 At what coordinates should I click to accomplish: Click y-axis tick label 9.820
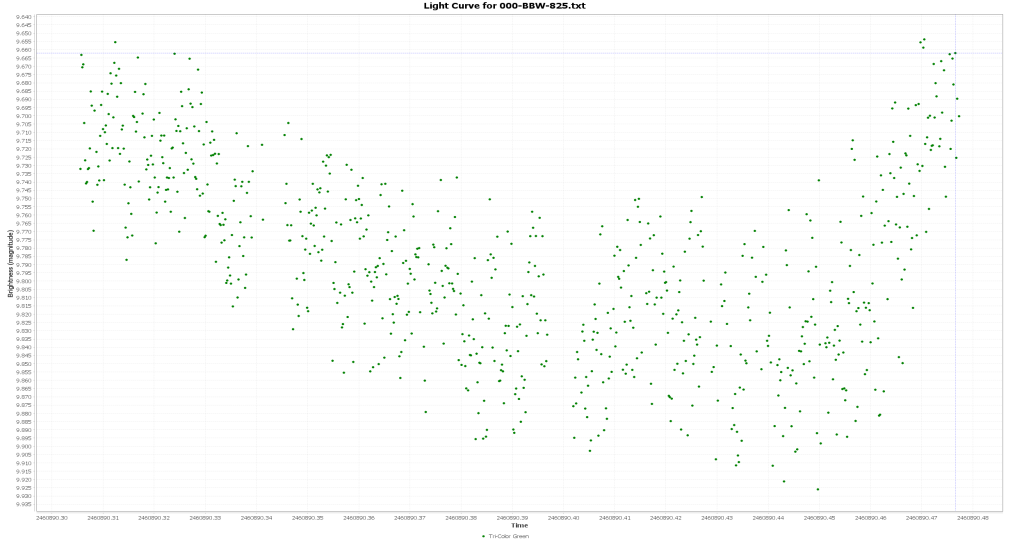tap(23, 314)
